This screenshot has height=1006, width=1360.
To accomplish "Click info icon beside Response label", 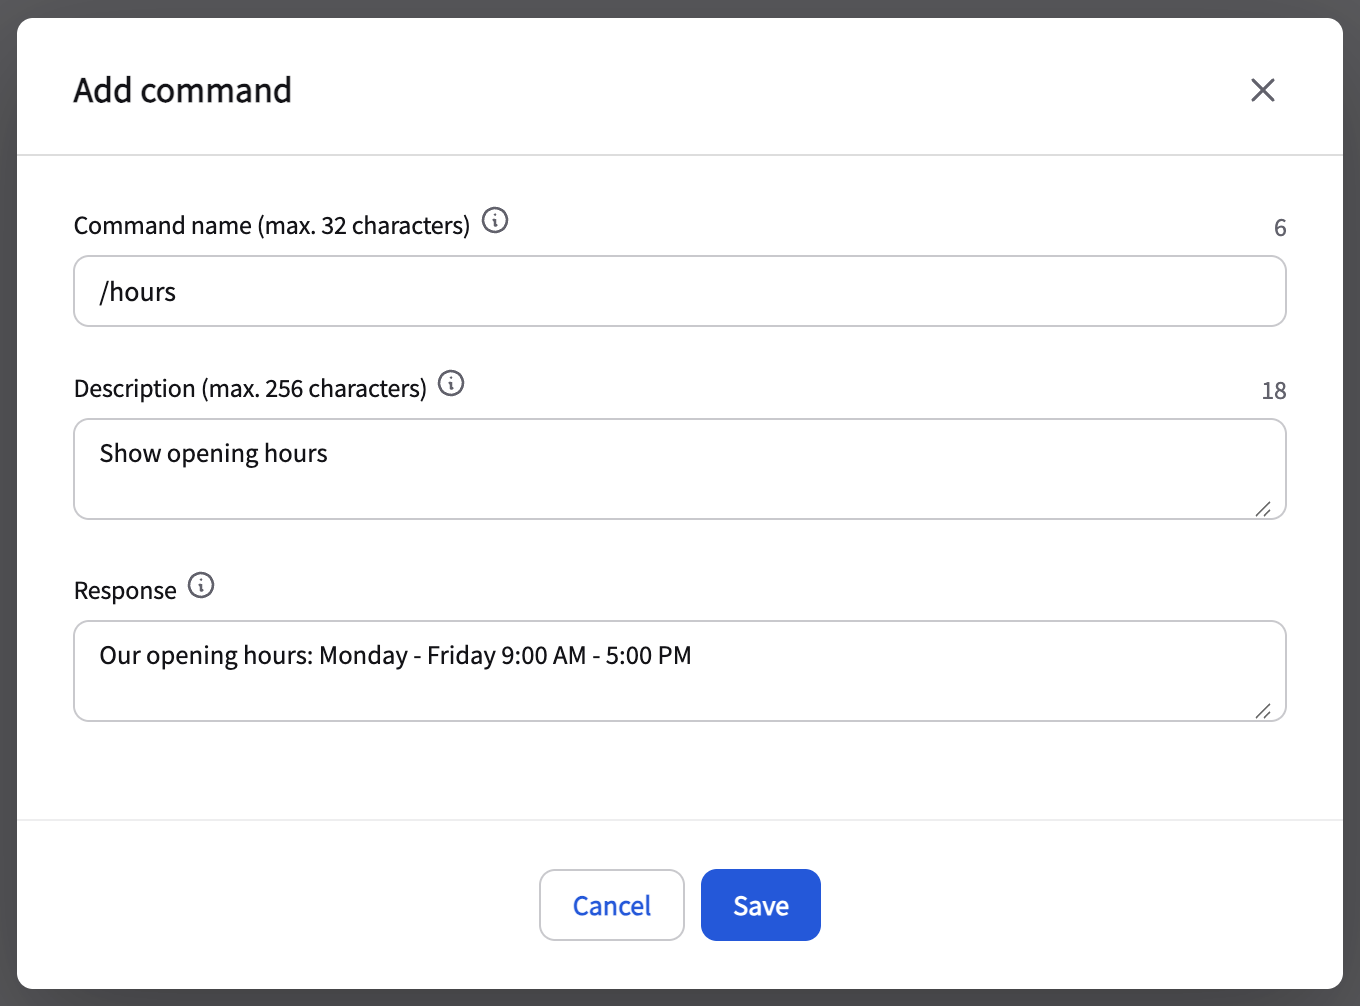I will 201,585.
